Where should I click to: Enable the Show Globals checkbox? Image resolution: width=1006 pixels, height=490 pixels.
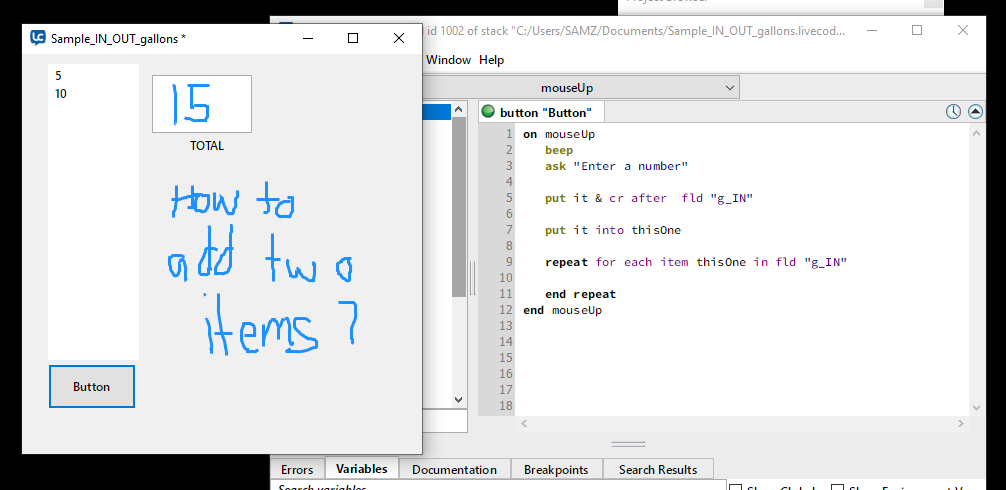coord(736,487)
